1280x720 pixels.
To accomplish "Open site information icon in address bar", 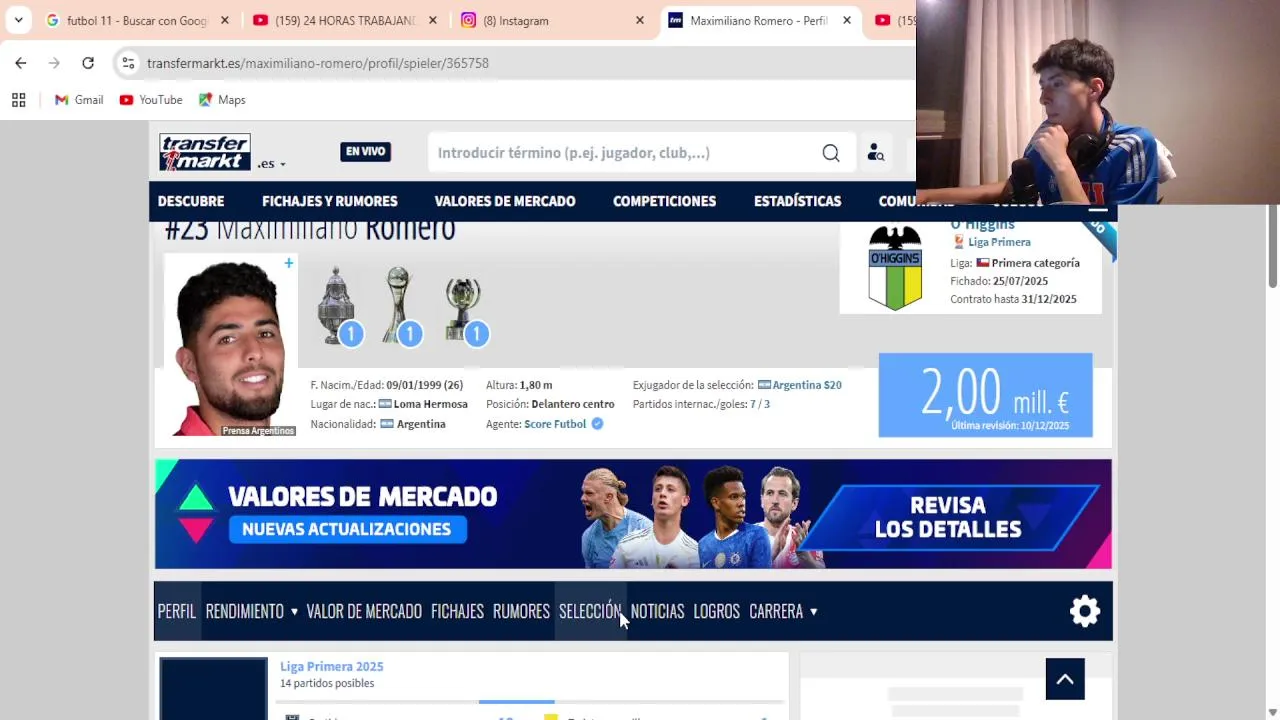I will coord(128,63).
